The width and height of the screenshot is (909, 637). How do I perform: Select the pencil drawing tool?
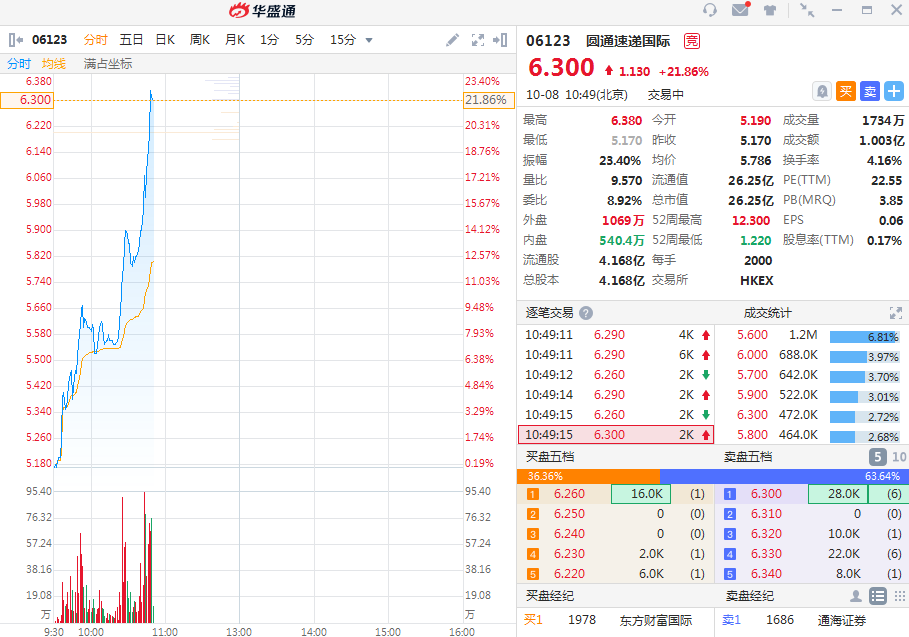tap(452, 39)
